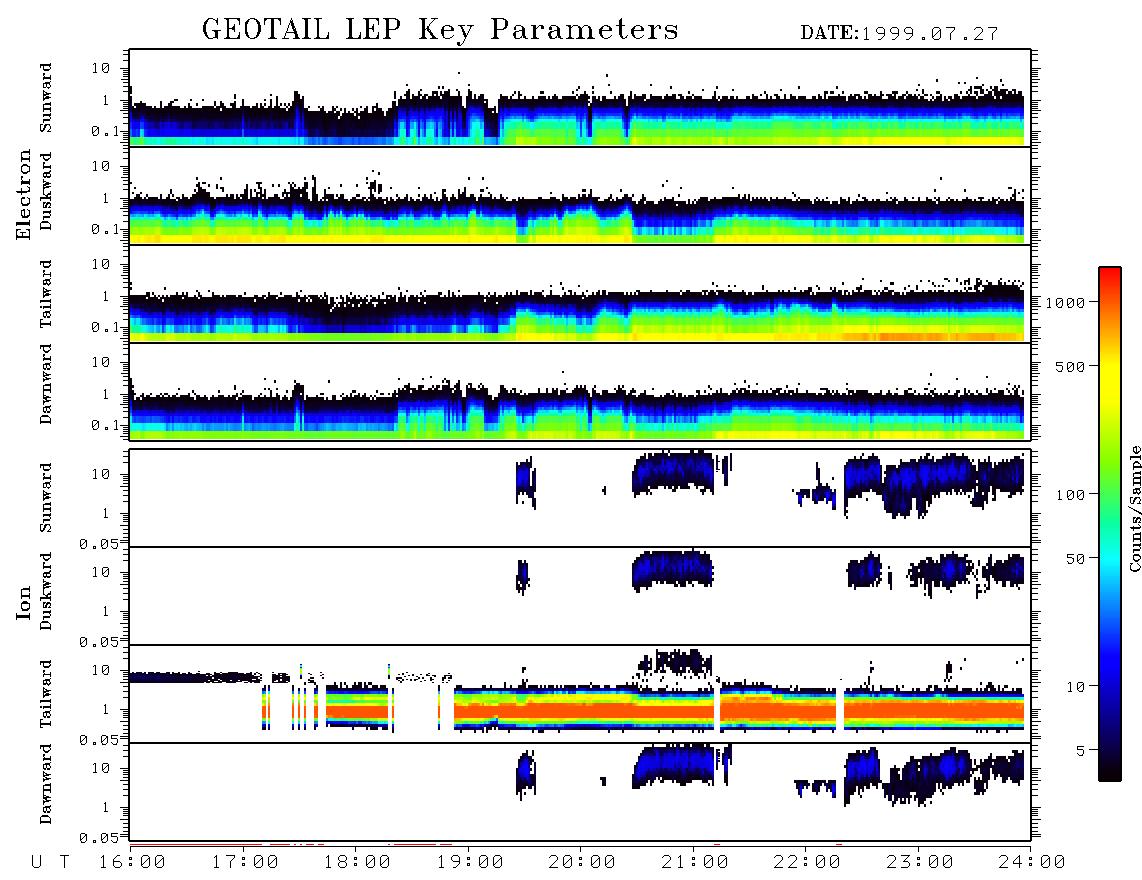Pick the black bottom of the colorbar
This screenshot has height=880, width=1142.
pyautogui.click(x=1110, y=769)
